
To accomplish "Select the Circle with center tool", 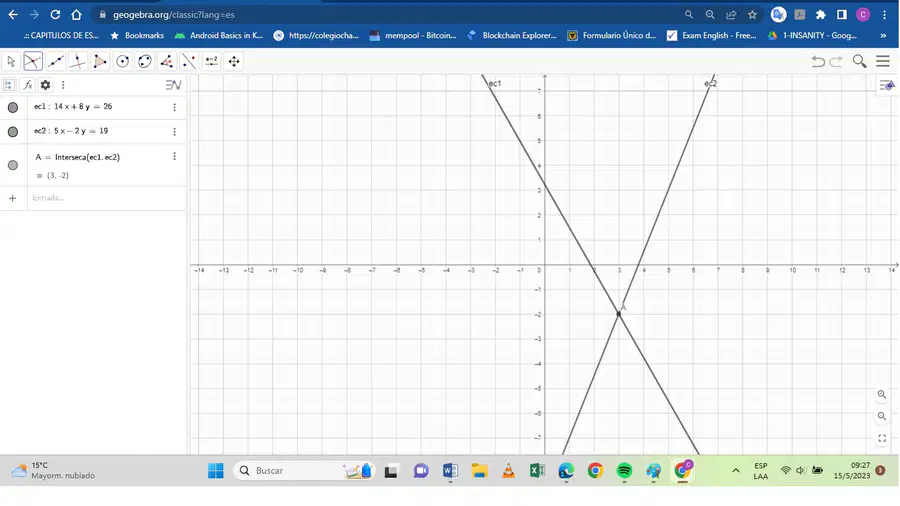I will [122, 61].
